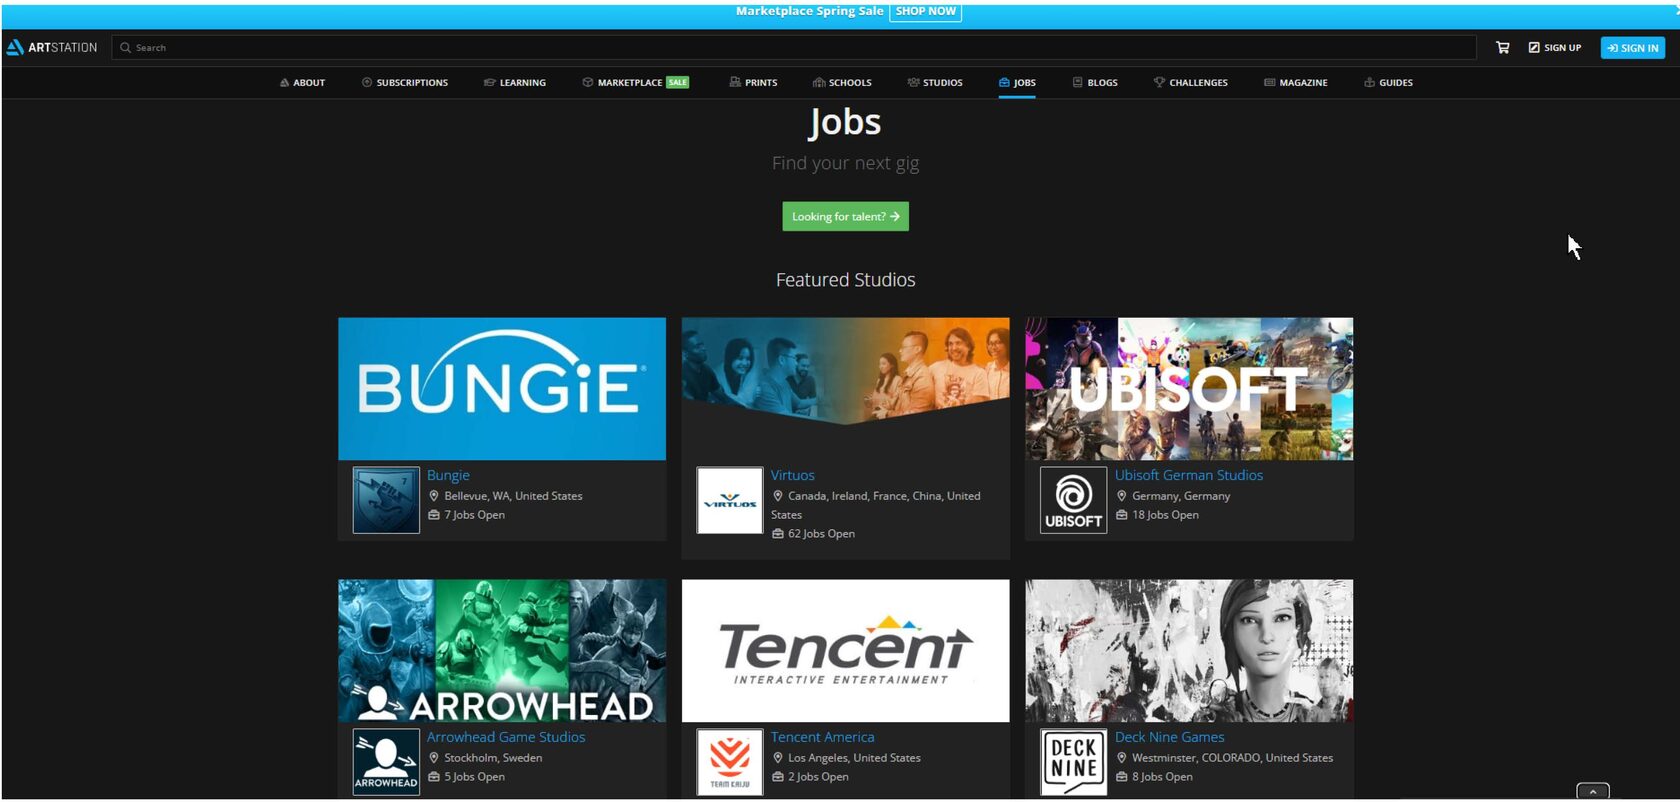Viewport: 1680px width, 802px height.
Task: Open the Subscriptions nav item
Action: pos(405,82)
